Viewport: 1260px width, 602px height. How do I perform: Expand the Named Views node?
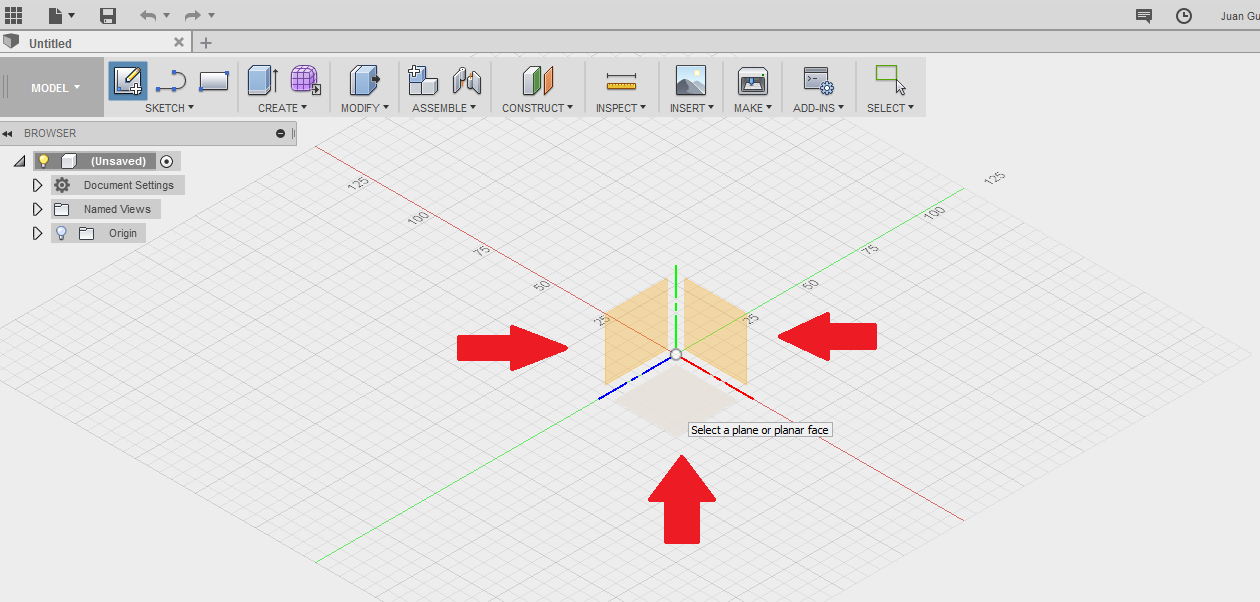pos(37,209)
